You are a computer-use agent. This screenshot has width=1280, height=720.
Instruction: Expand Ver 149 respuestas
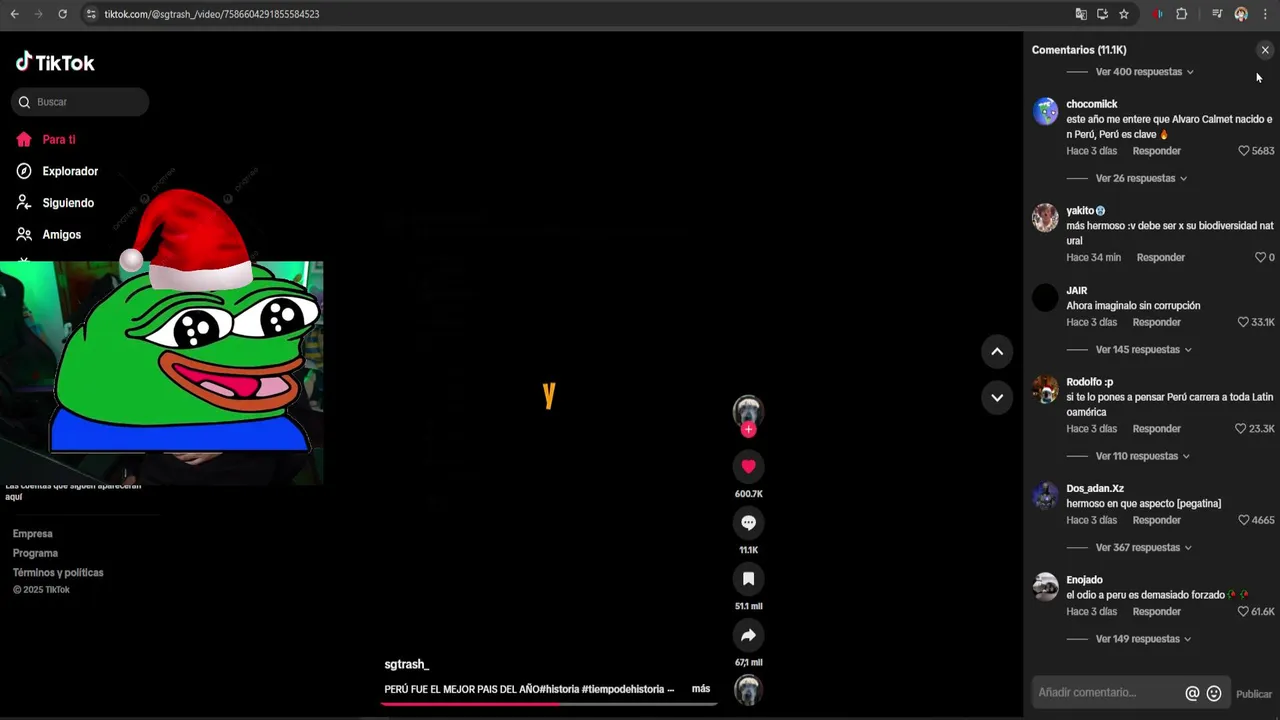[1143, 639]
